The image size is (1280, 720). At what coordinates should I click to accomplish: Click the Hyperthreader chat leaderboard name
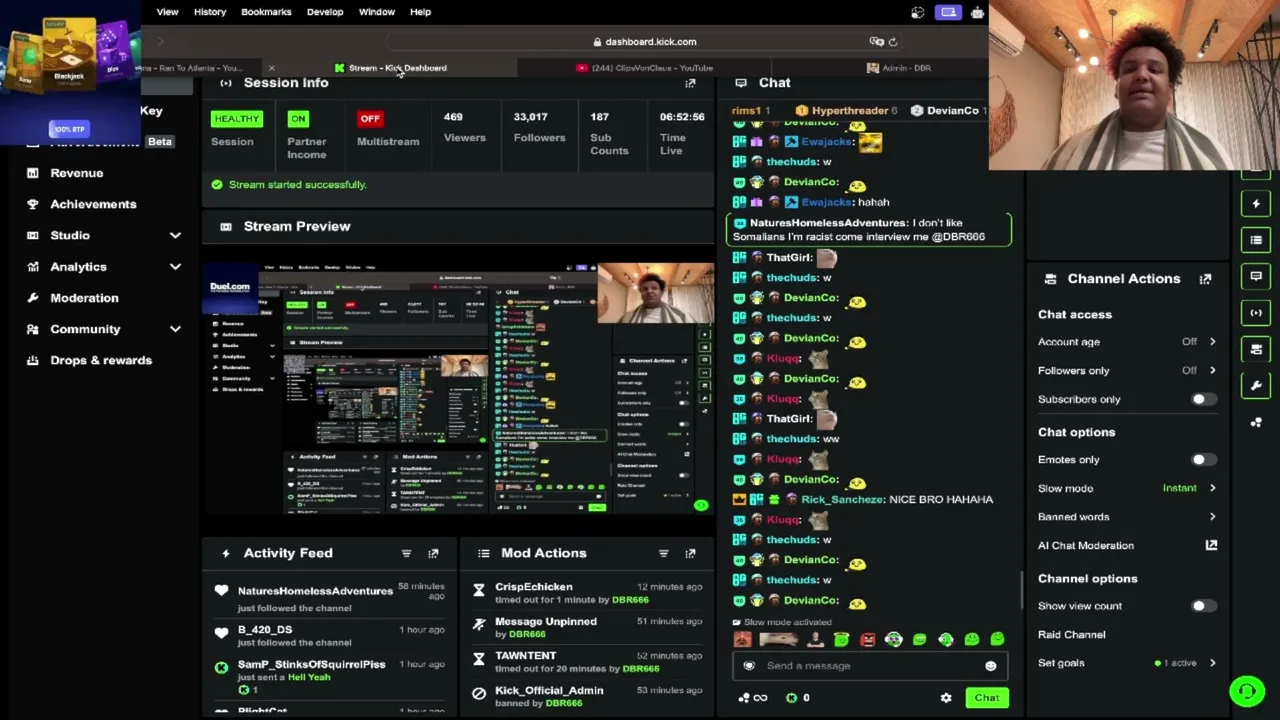click(x=850, y=111)
